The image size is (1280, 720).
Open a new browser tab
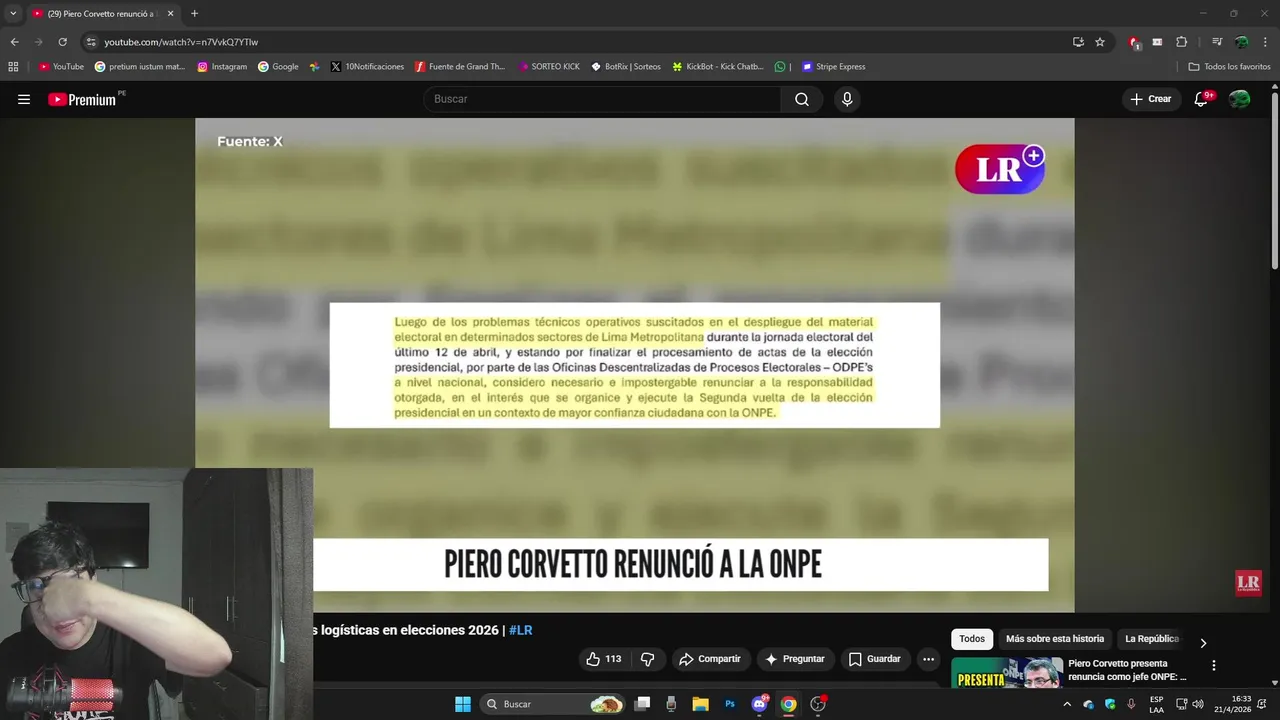[x=194, y=13]
